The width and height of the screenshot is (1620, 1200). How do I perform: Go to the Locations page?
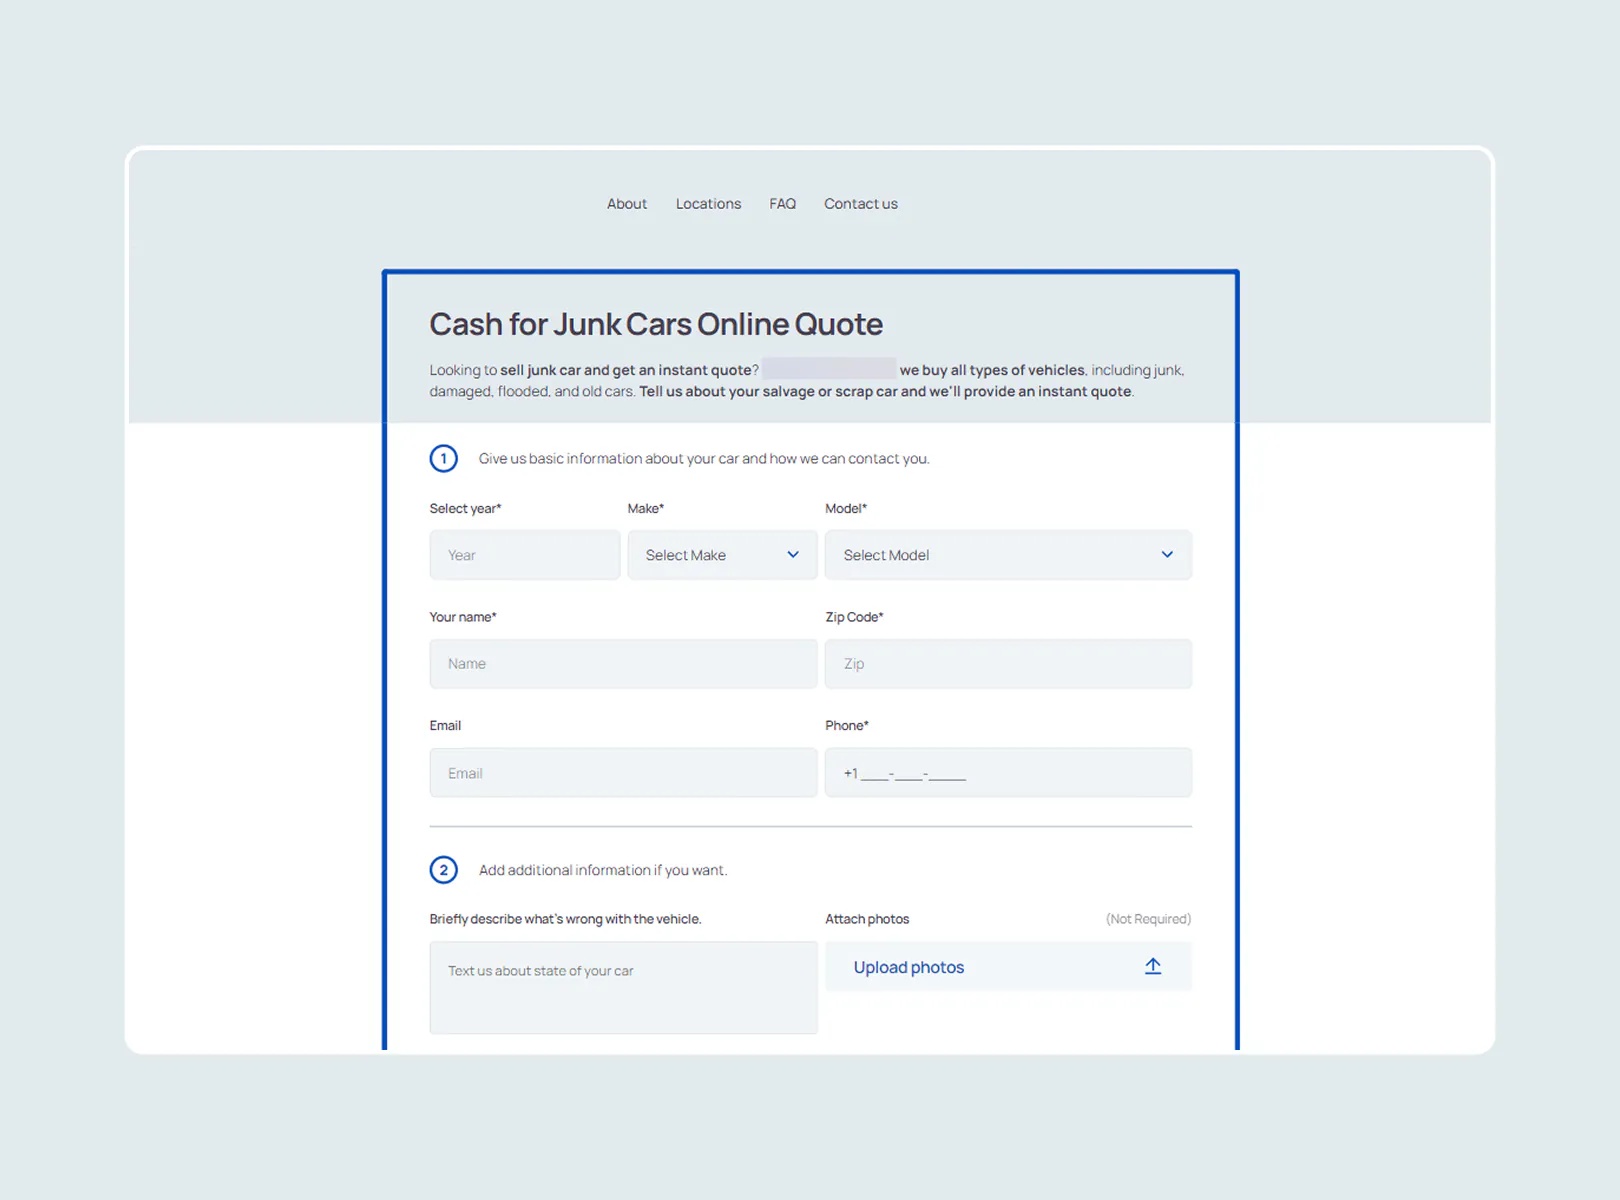[708, 204]
